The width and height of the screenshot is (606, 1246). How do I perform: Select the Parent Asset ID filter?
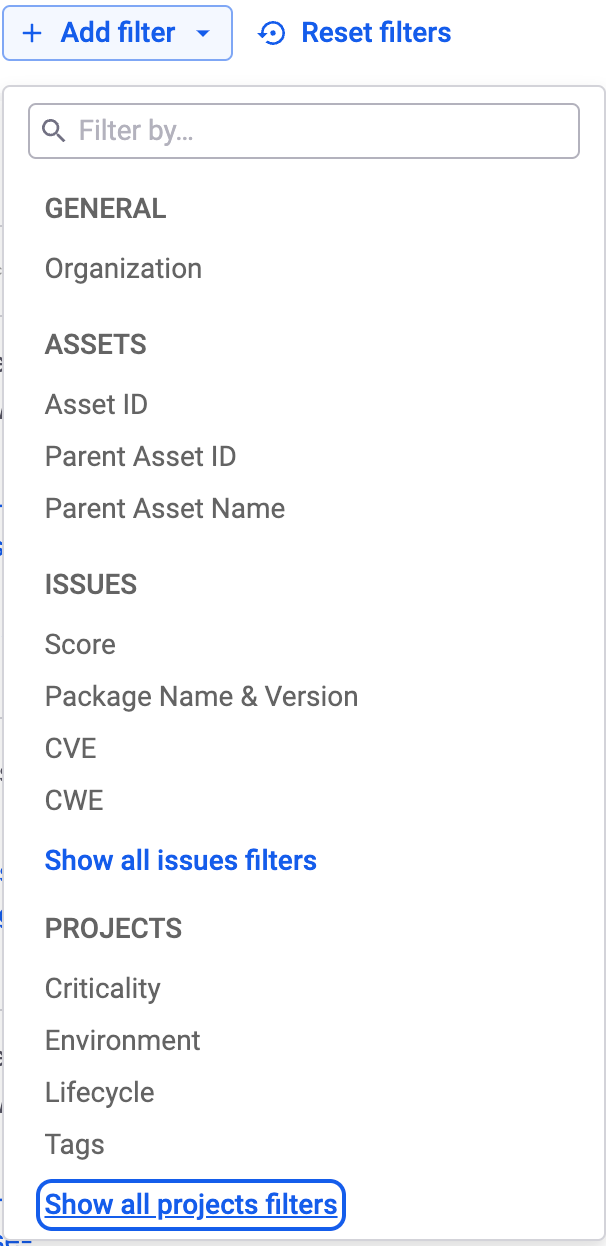click(140, 456)
